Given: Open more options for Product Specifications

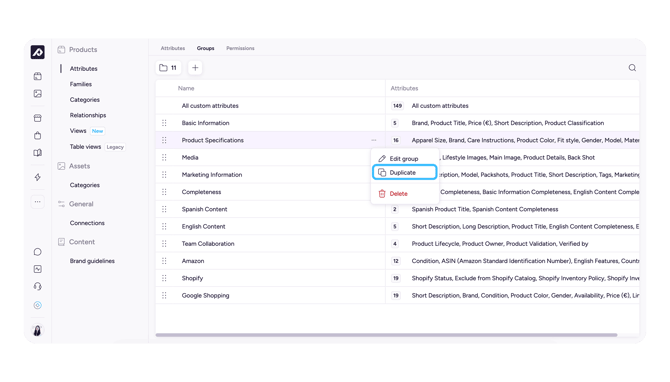Looking at the screenshot, I should click(374, 140).
